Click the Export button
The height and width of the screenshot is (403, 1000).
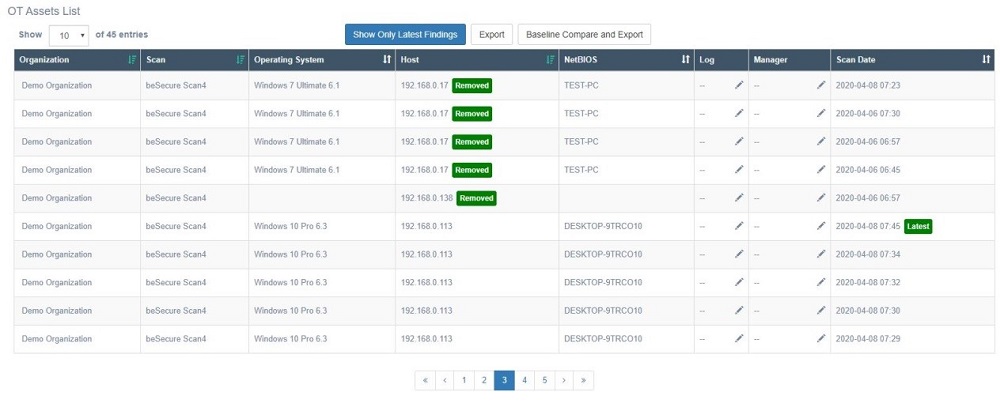[491, 35]
